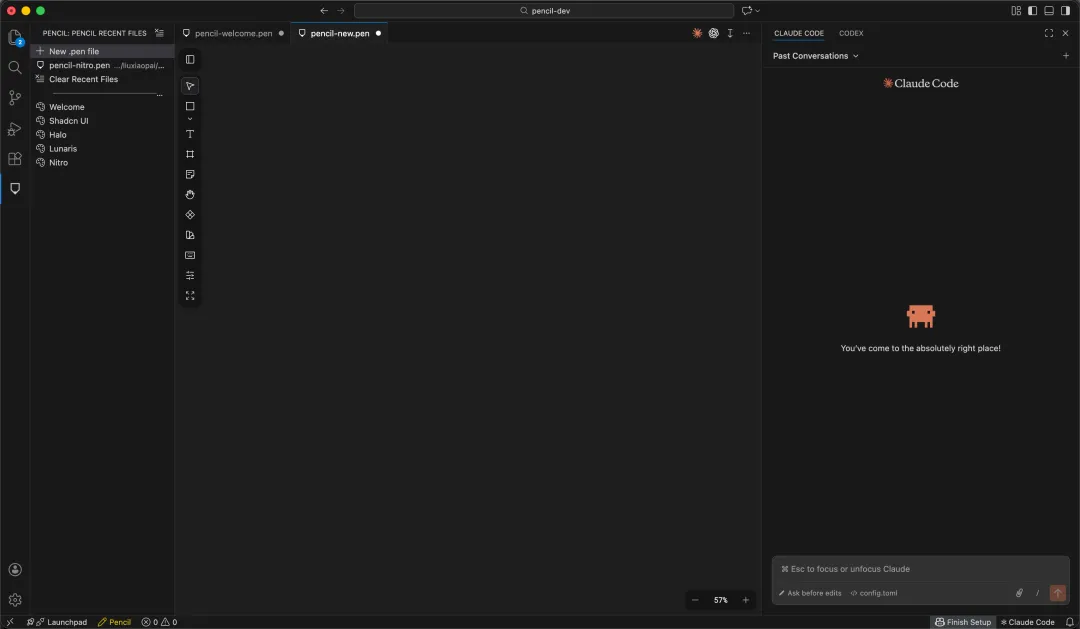Viewport: 1080px width, 629px height.
Task: Toggle the bottom panel visibility
Action: 1049,10
